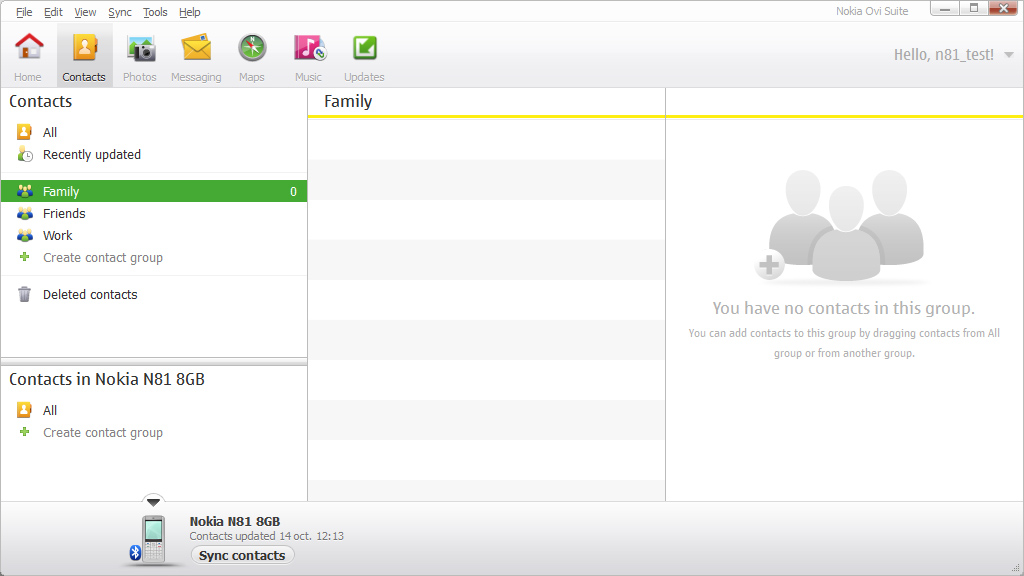The height and width of the screenshot is (576, 1024).
Task: Select All under Contacts in Nokia N81
Action: (50, 411)
